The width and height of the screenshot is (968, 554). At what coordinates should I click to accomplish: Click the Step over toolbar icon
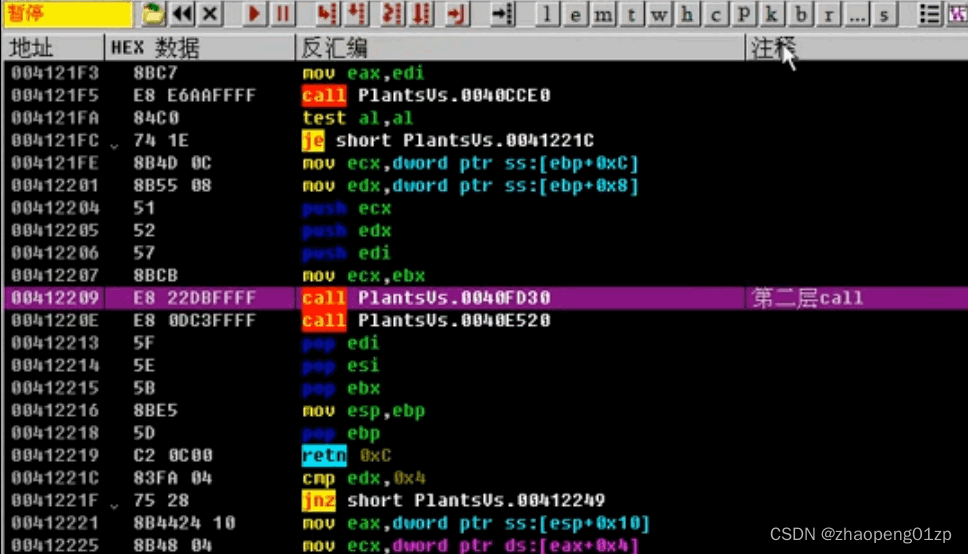pos(357,14)
